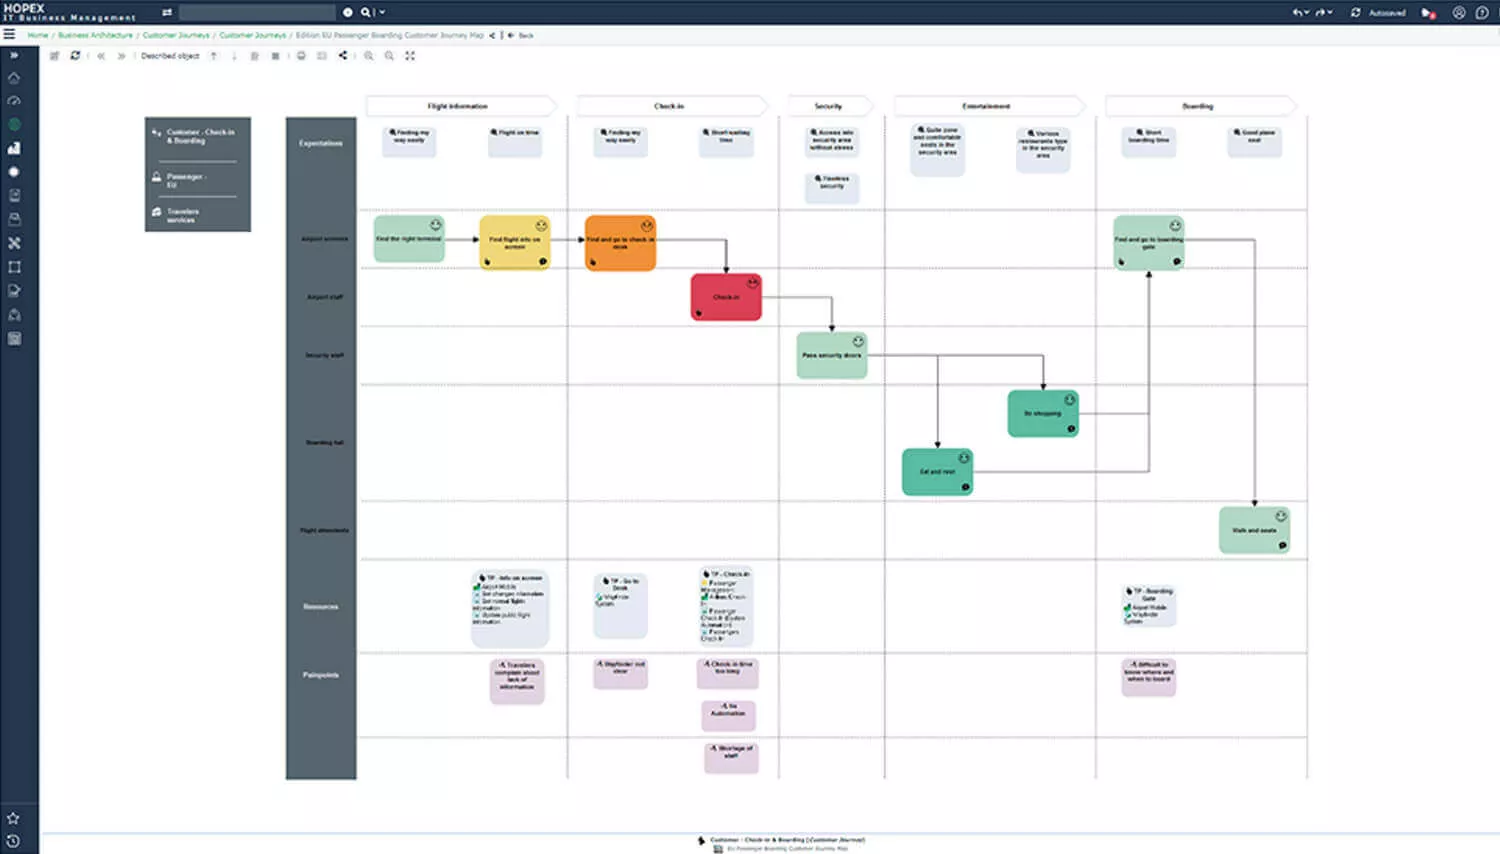This screenshot has width=1500, height=854.
Task: Open user account profile icon
Action: pyautogui.click(x=1459, y=13)
